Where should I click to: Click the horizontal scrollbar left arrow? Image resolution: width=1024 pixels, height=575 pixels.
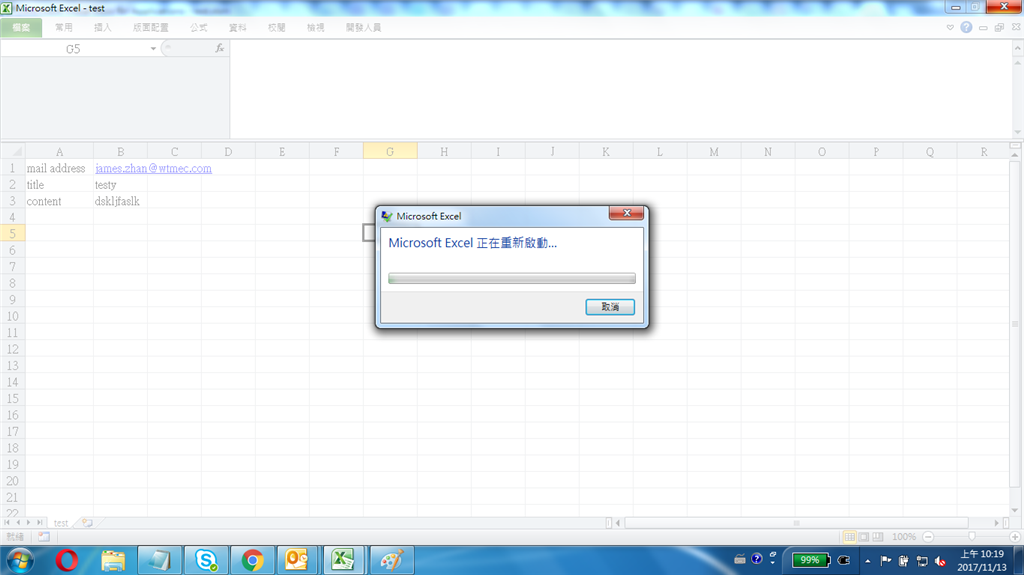pyautogui.click(x=618, y=523)
